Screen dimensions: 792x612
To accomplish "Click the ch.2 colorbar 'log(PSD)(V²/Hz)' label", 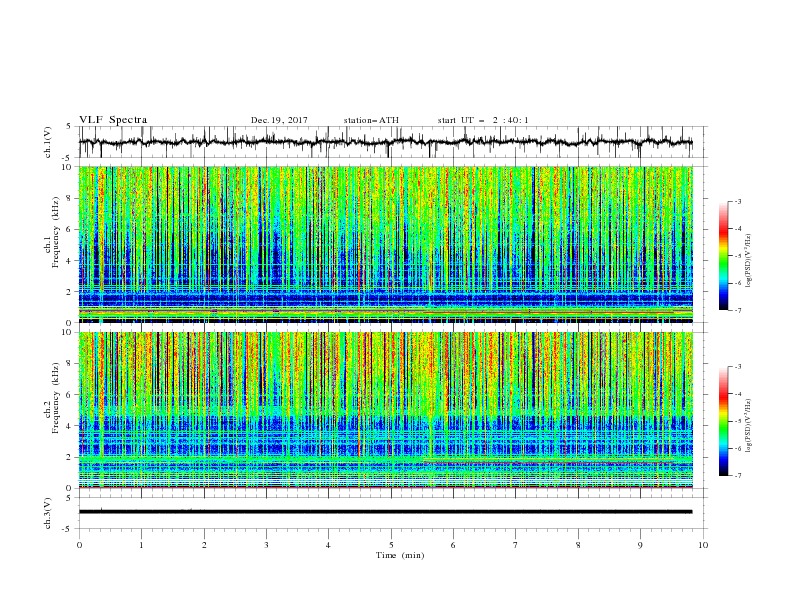I will point(748,426).
